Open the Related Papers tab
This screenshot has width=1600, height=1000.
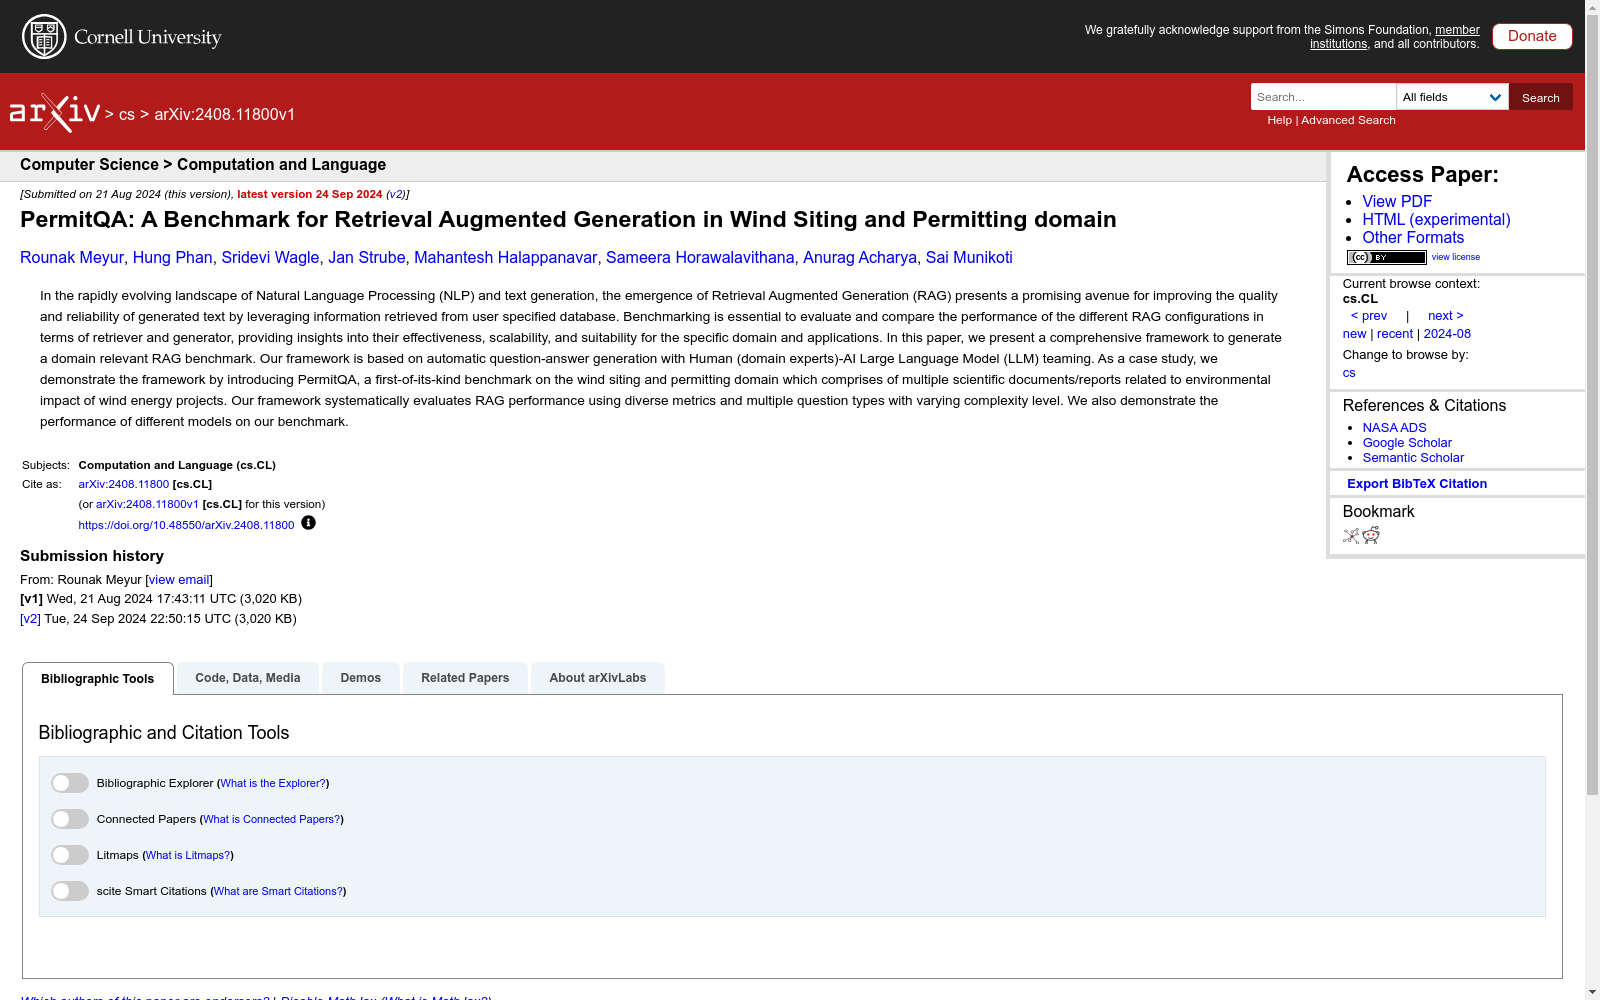(465, 678)
